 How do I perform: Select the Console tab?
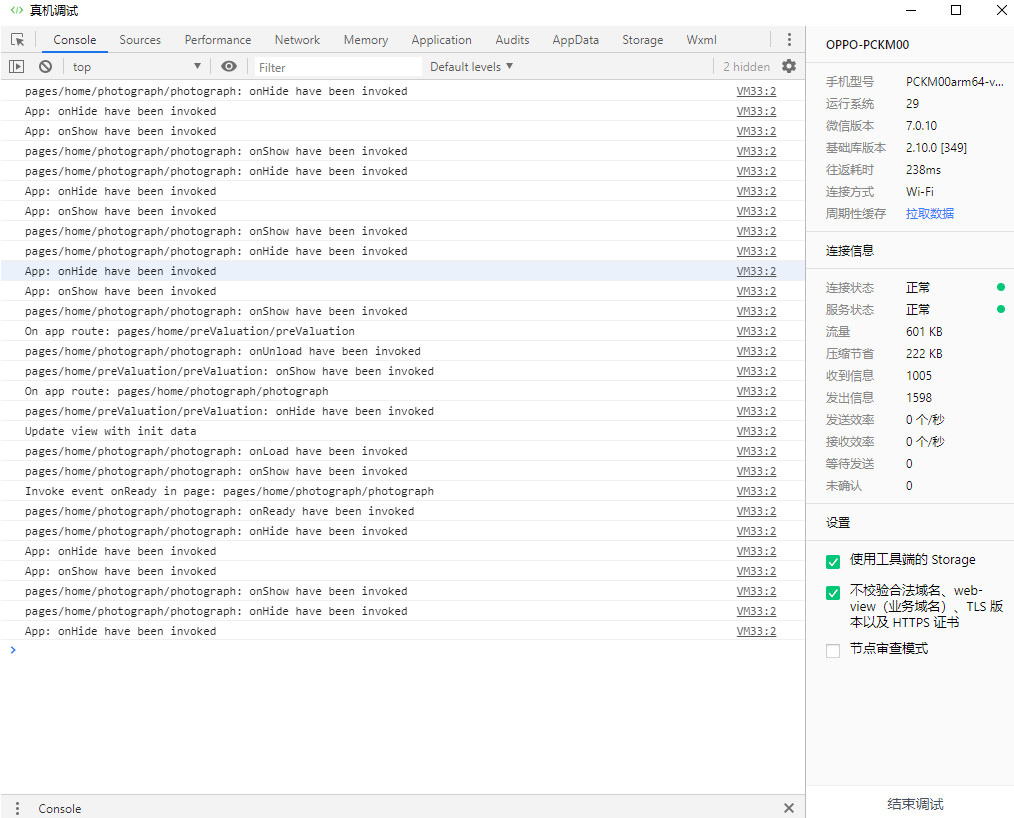click(x=74, y=40)
